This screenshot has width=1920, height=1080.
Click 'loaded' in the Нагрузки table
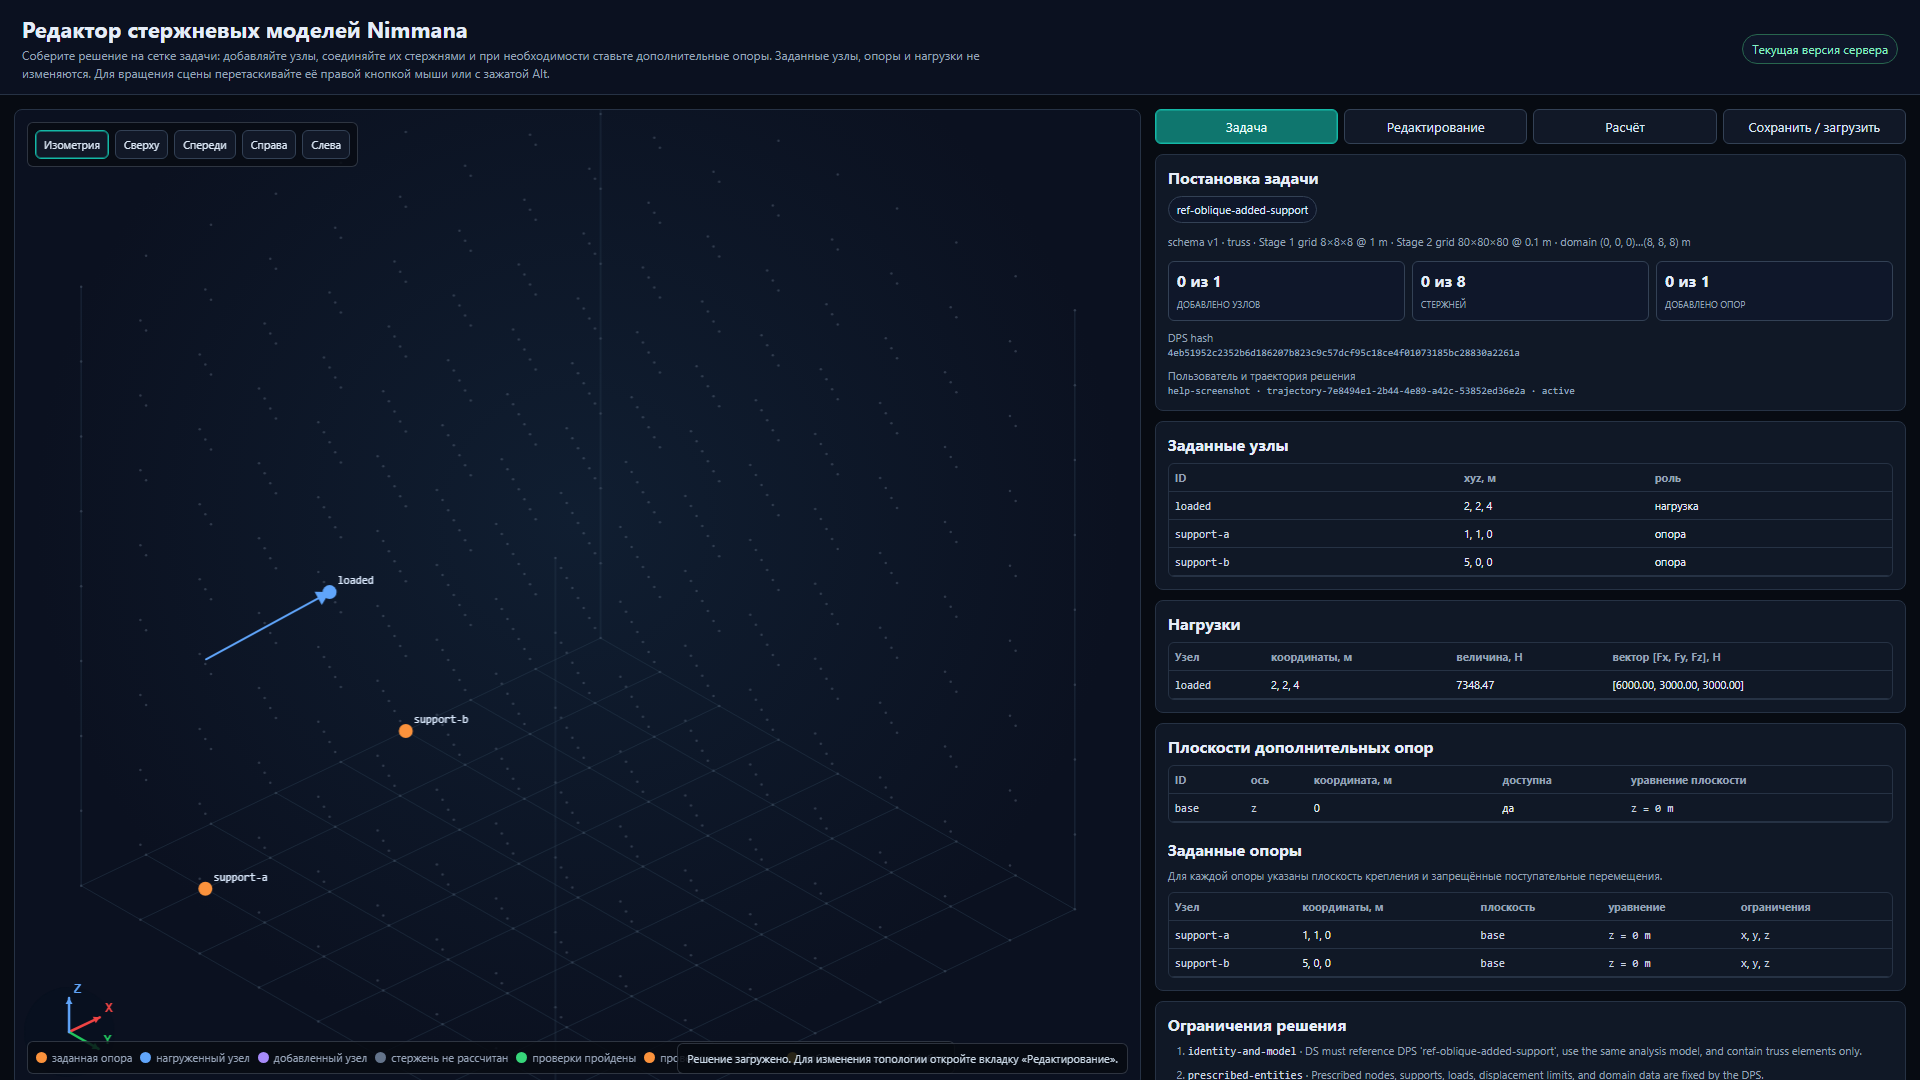pos(1193,685)
